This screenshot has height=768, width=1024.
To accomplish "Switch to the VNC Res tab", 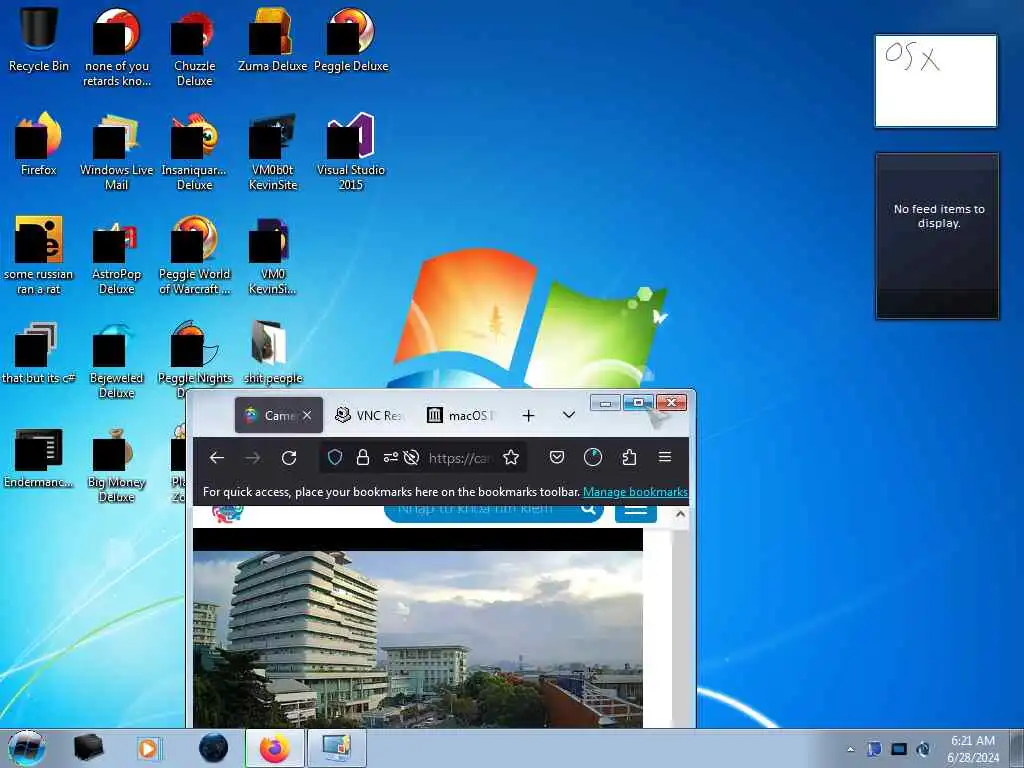I will coord(368,415).
